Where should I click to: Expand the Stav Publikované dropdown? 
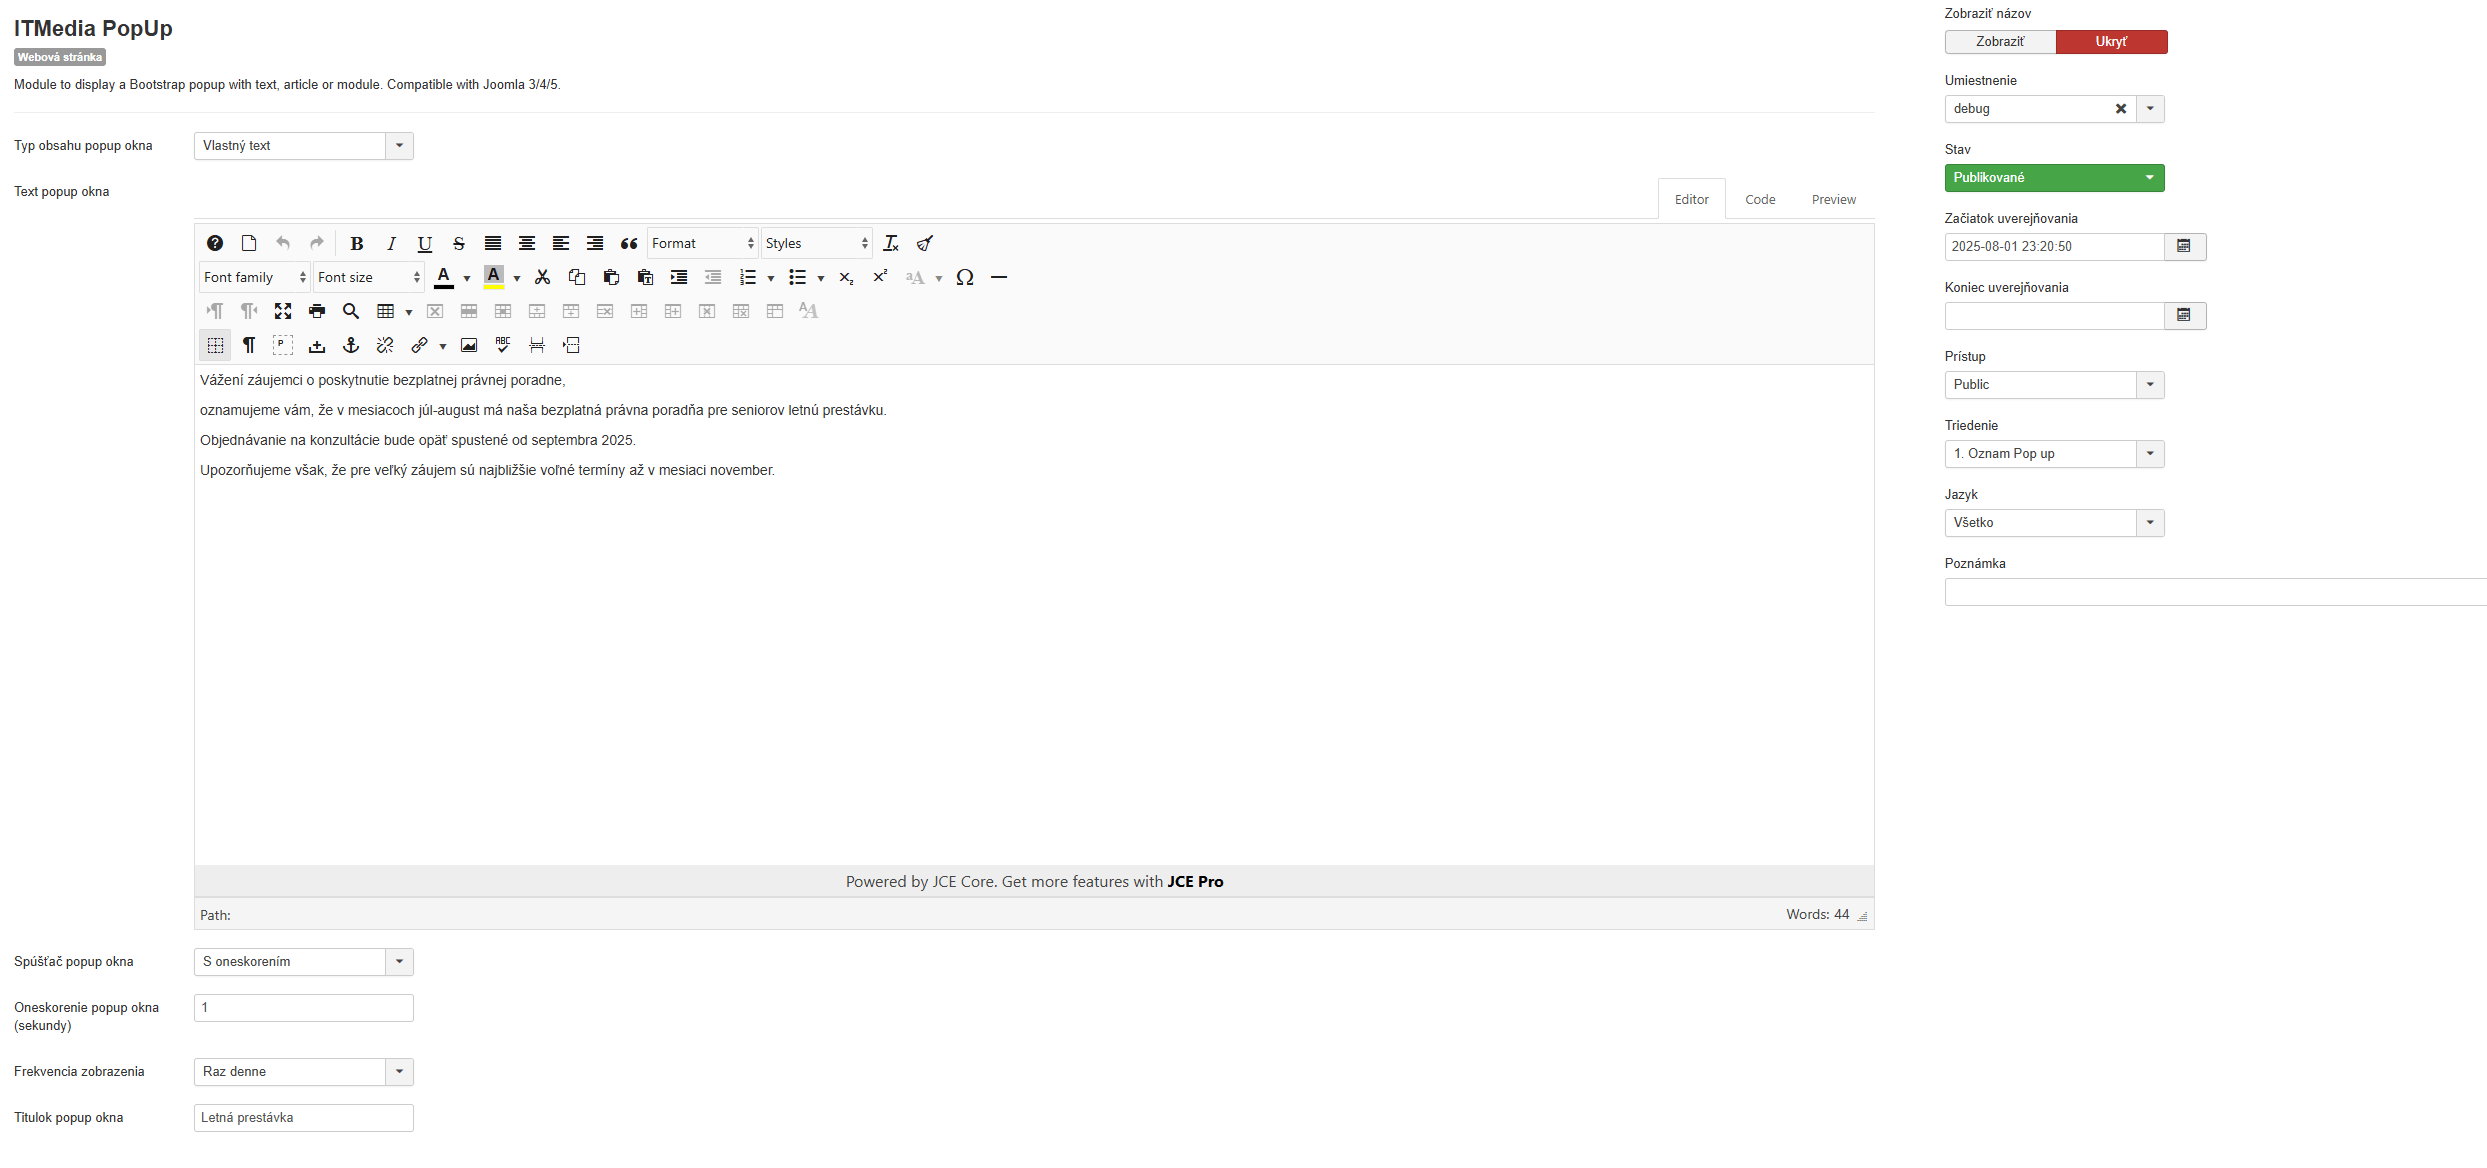pos(2054,178)
